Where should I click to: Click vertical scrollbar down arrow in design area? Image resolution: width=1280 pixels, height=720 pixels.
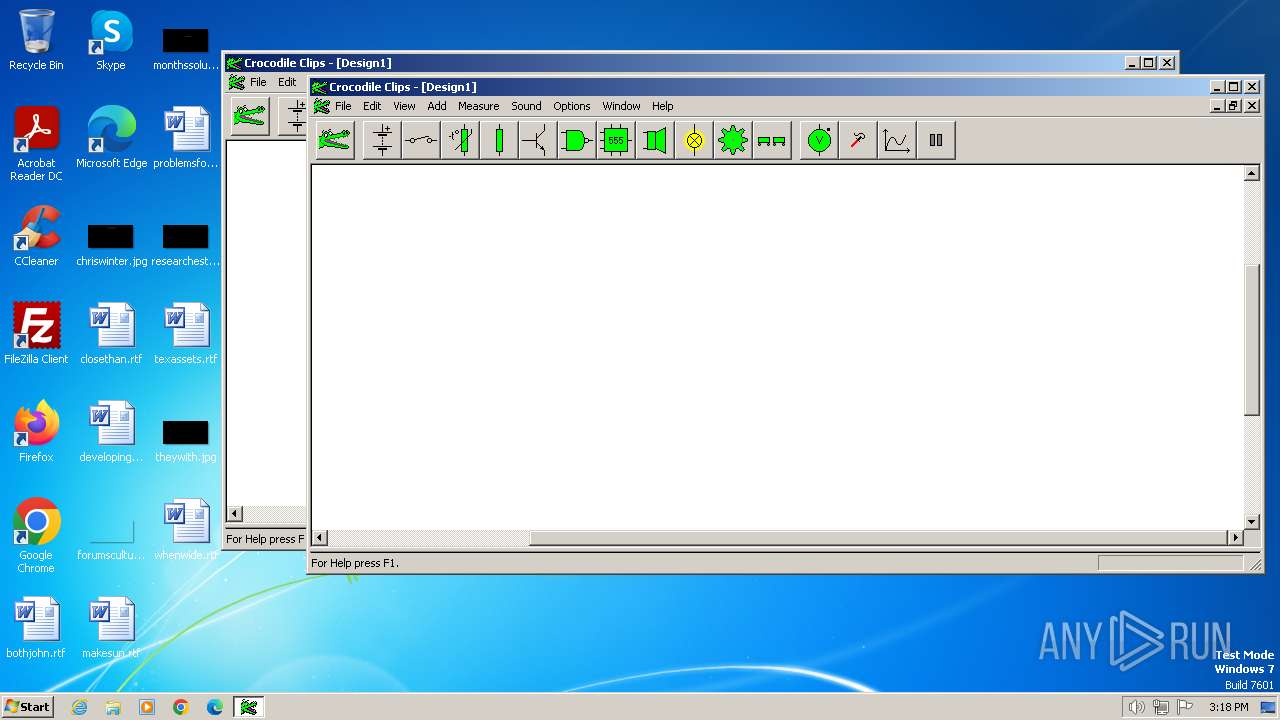click(x=1251, y=521)
